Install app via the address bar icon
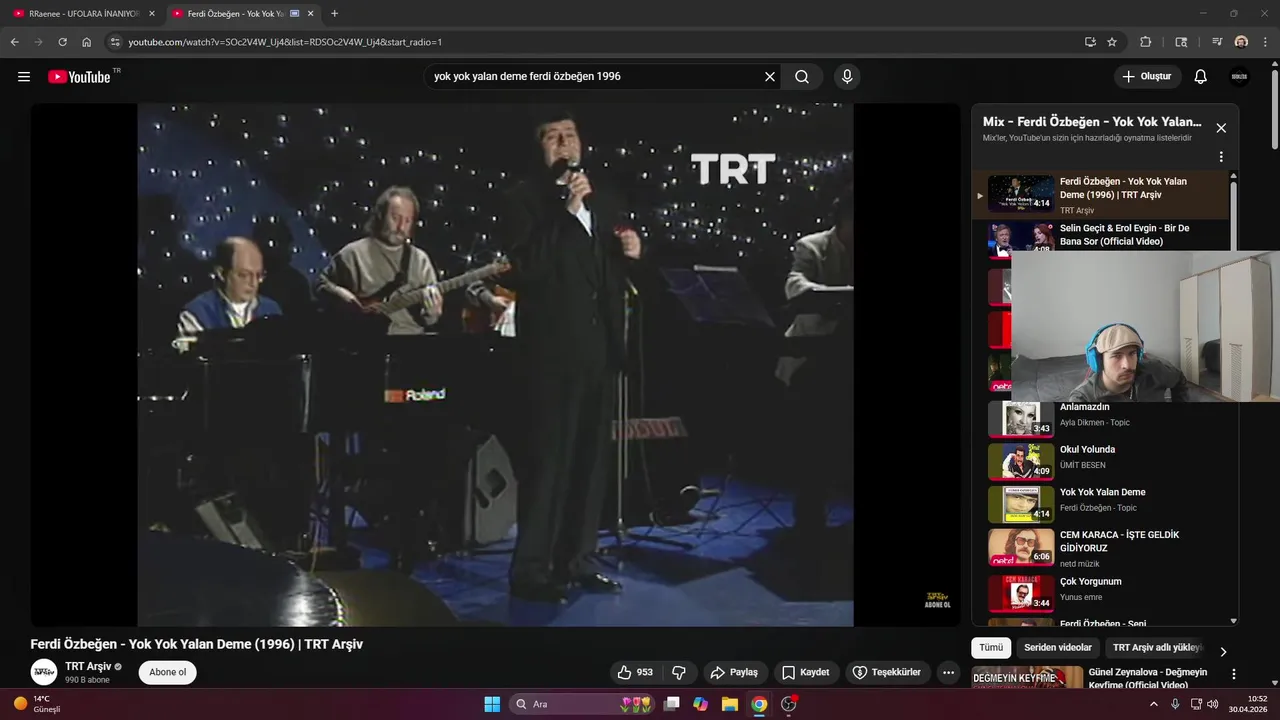 (x=1090, y=42)
